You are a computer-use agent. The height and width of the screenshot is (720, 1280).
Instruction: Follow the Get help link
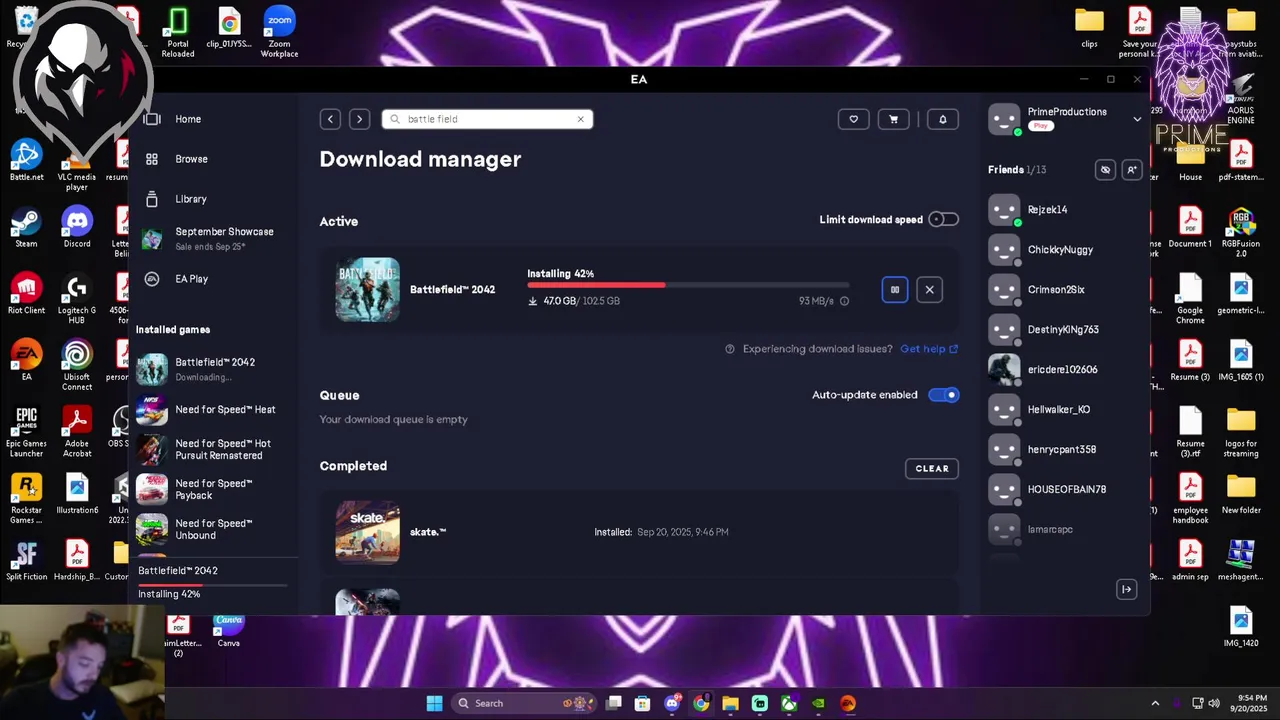pyautogui.click(x=929, y=349)
